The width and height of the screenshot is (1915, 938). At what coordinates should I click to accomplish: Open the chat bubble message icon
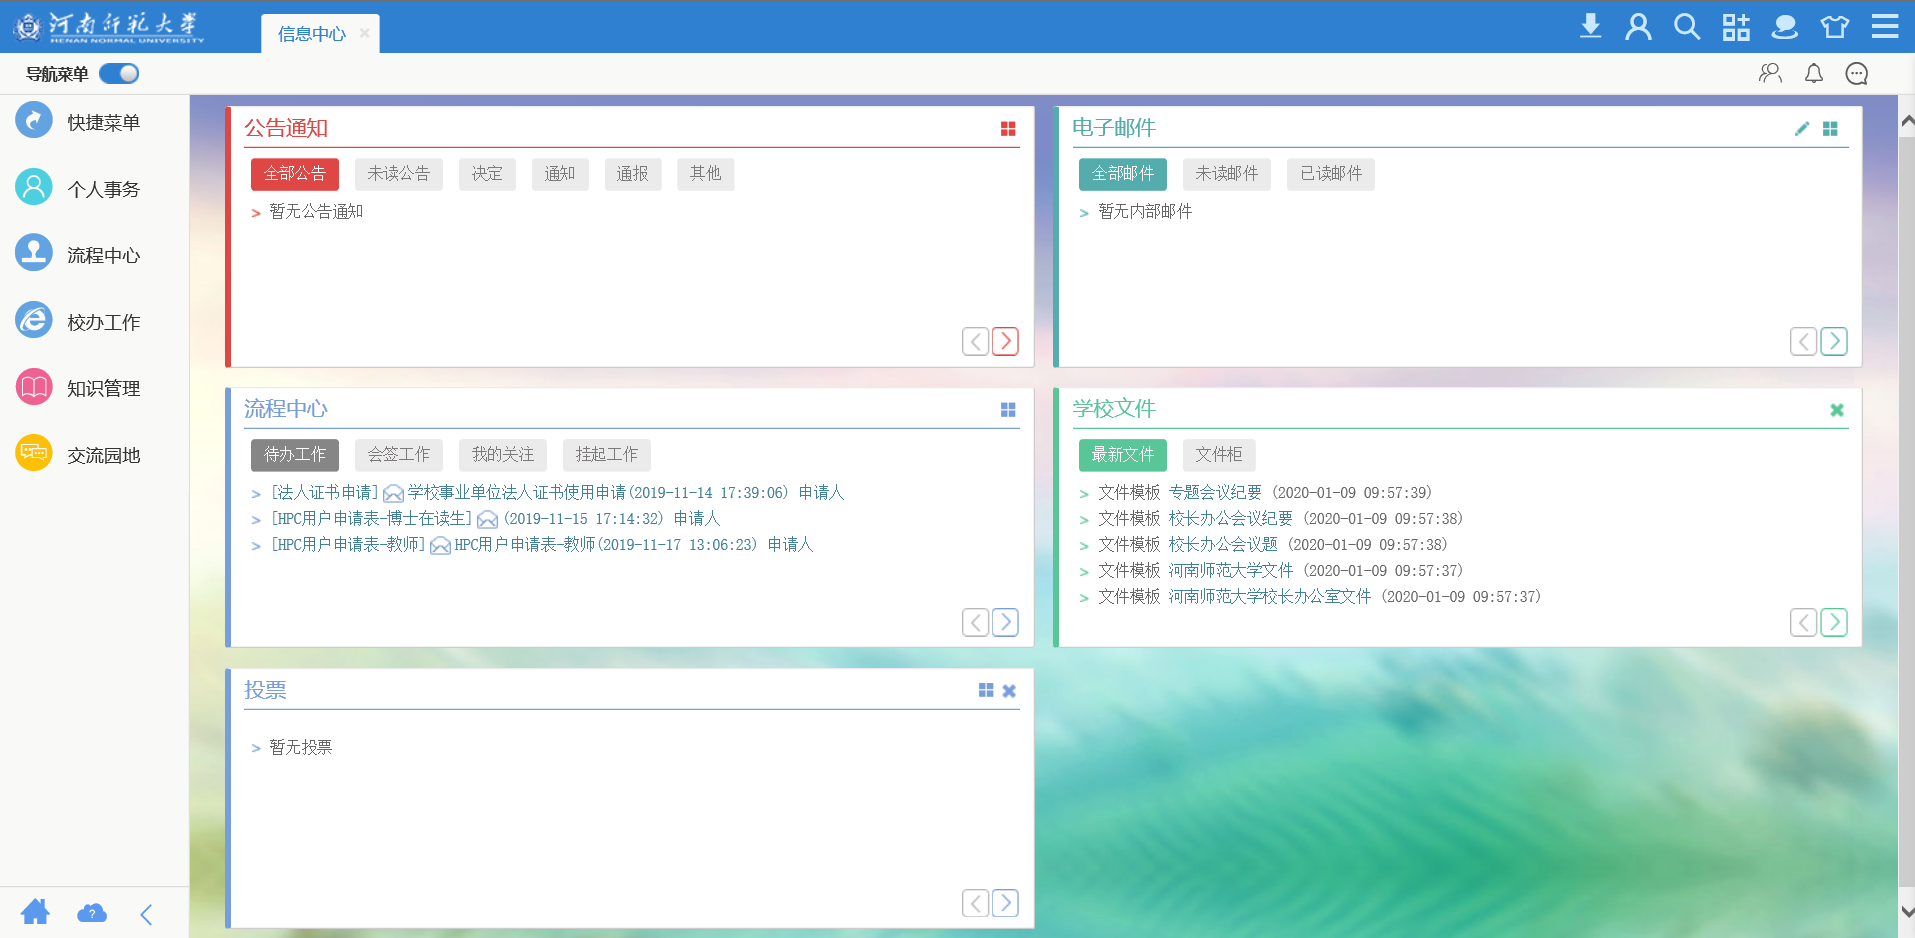[1856, 74]
